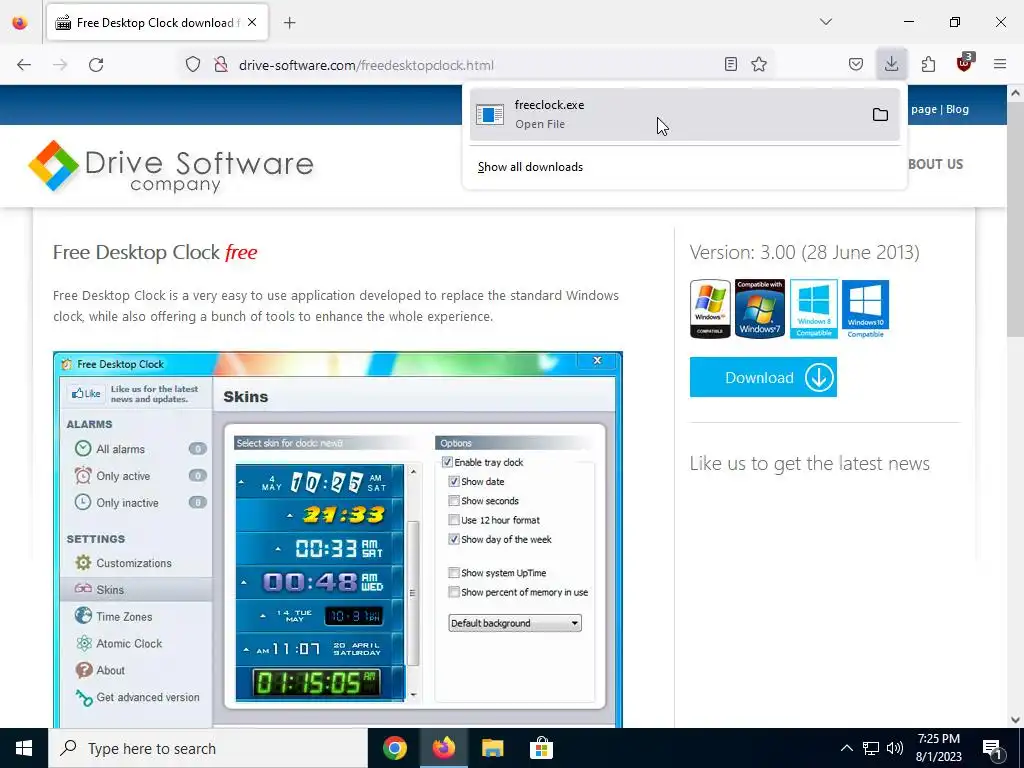Save page to Pocket
Viewport: 1024px width, 768px height.
[856, 64]
